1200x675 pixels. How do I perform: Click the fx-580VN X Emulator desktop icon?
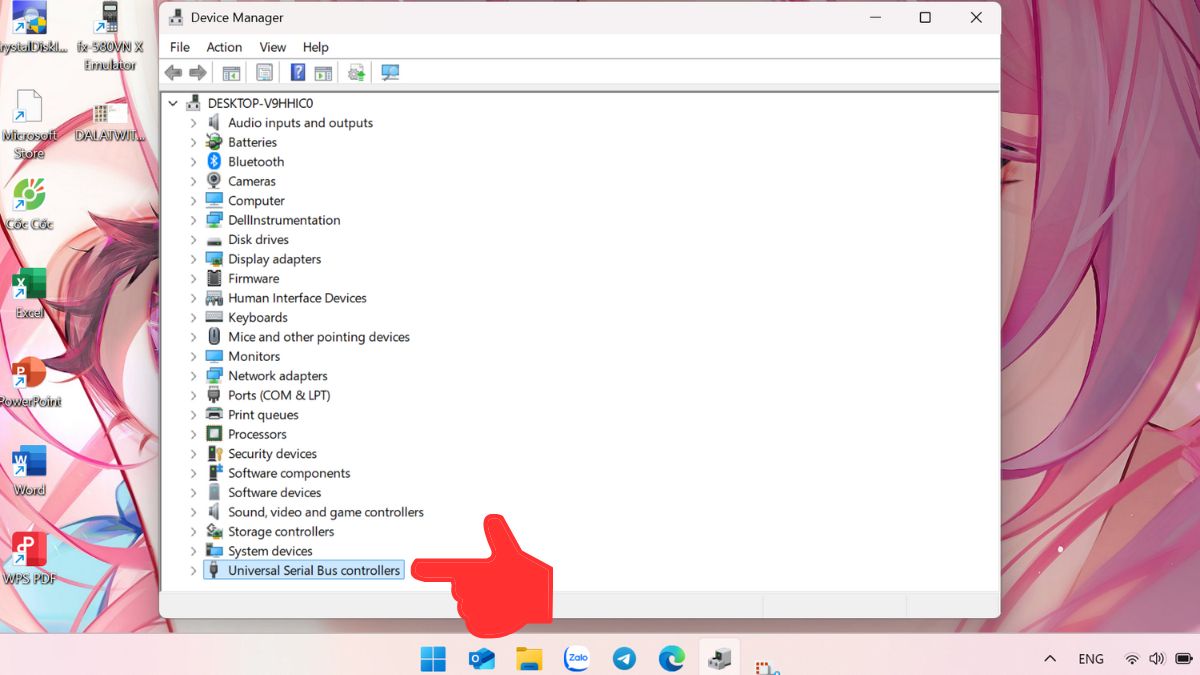(110, 35)
